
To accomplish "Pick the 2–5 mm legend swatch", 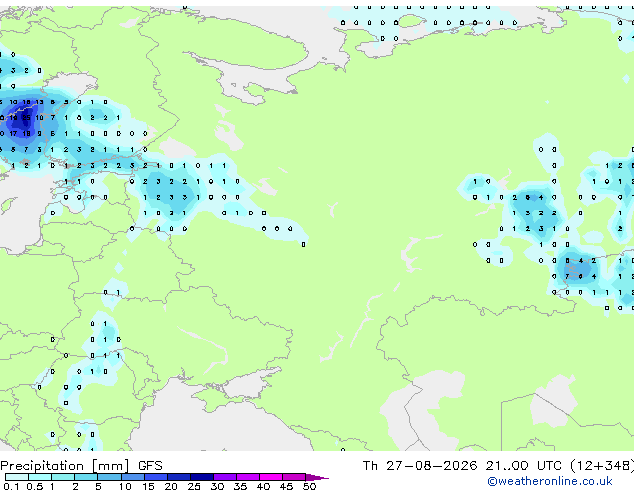I will tap(86, 477).
